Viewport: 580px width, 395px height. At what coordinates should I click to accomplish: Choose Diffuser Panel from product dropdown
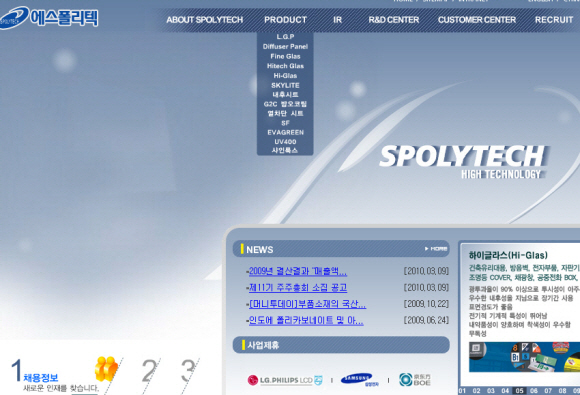tap(285, 47)
